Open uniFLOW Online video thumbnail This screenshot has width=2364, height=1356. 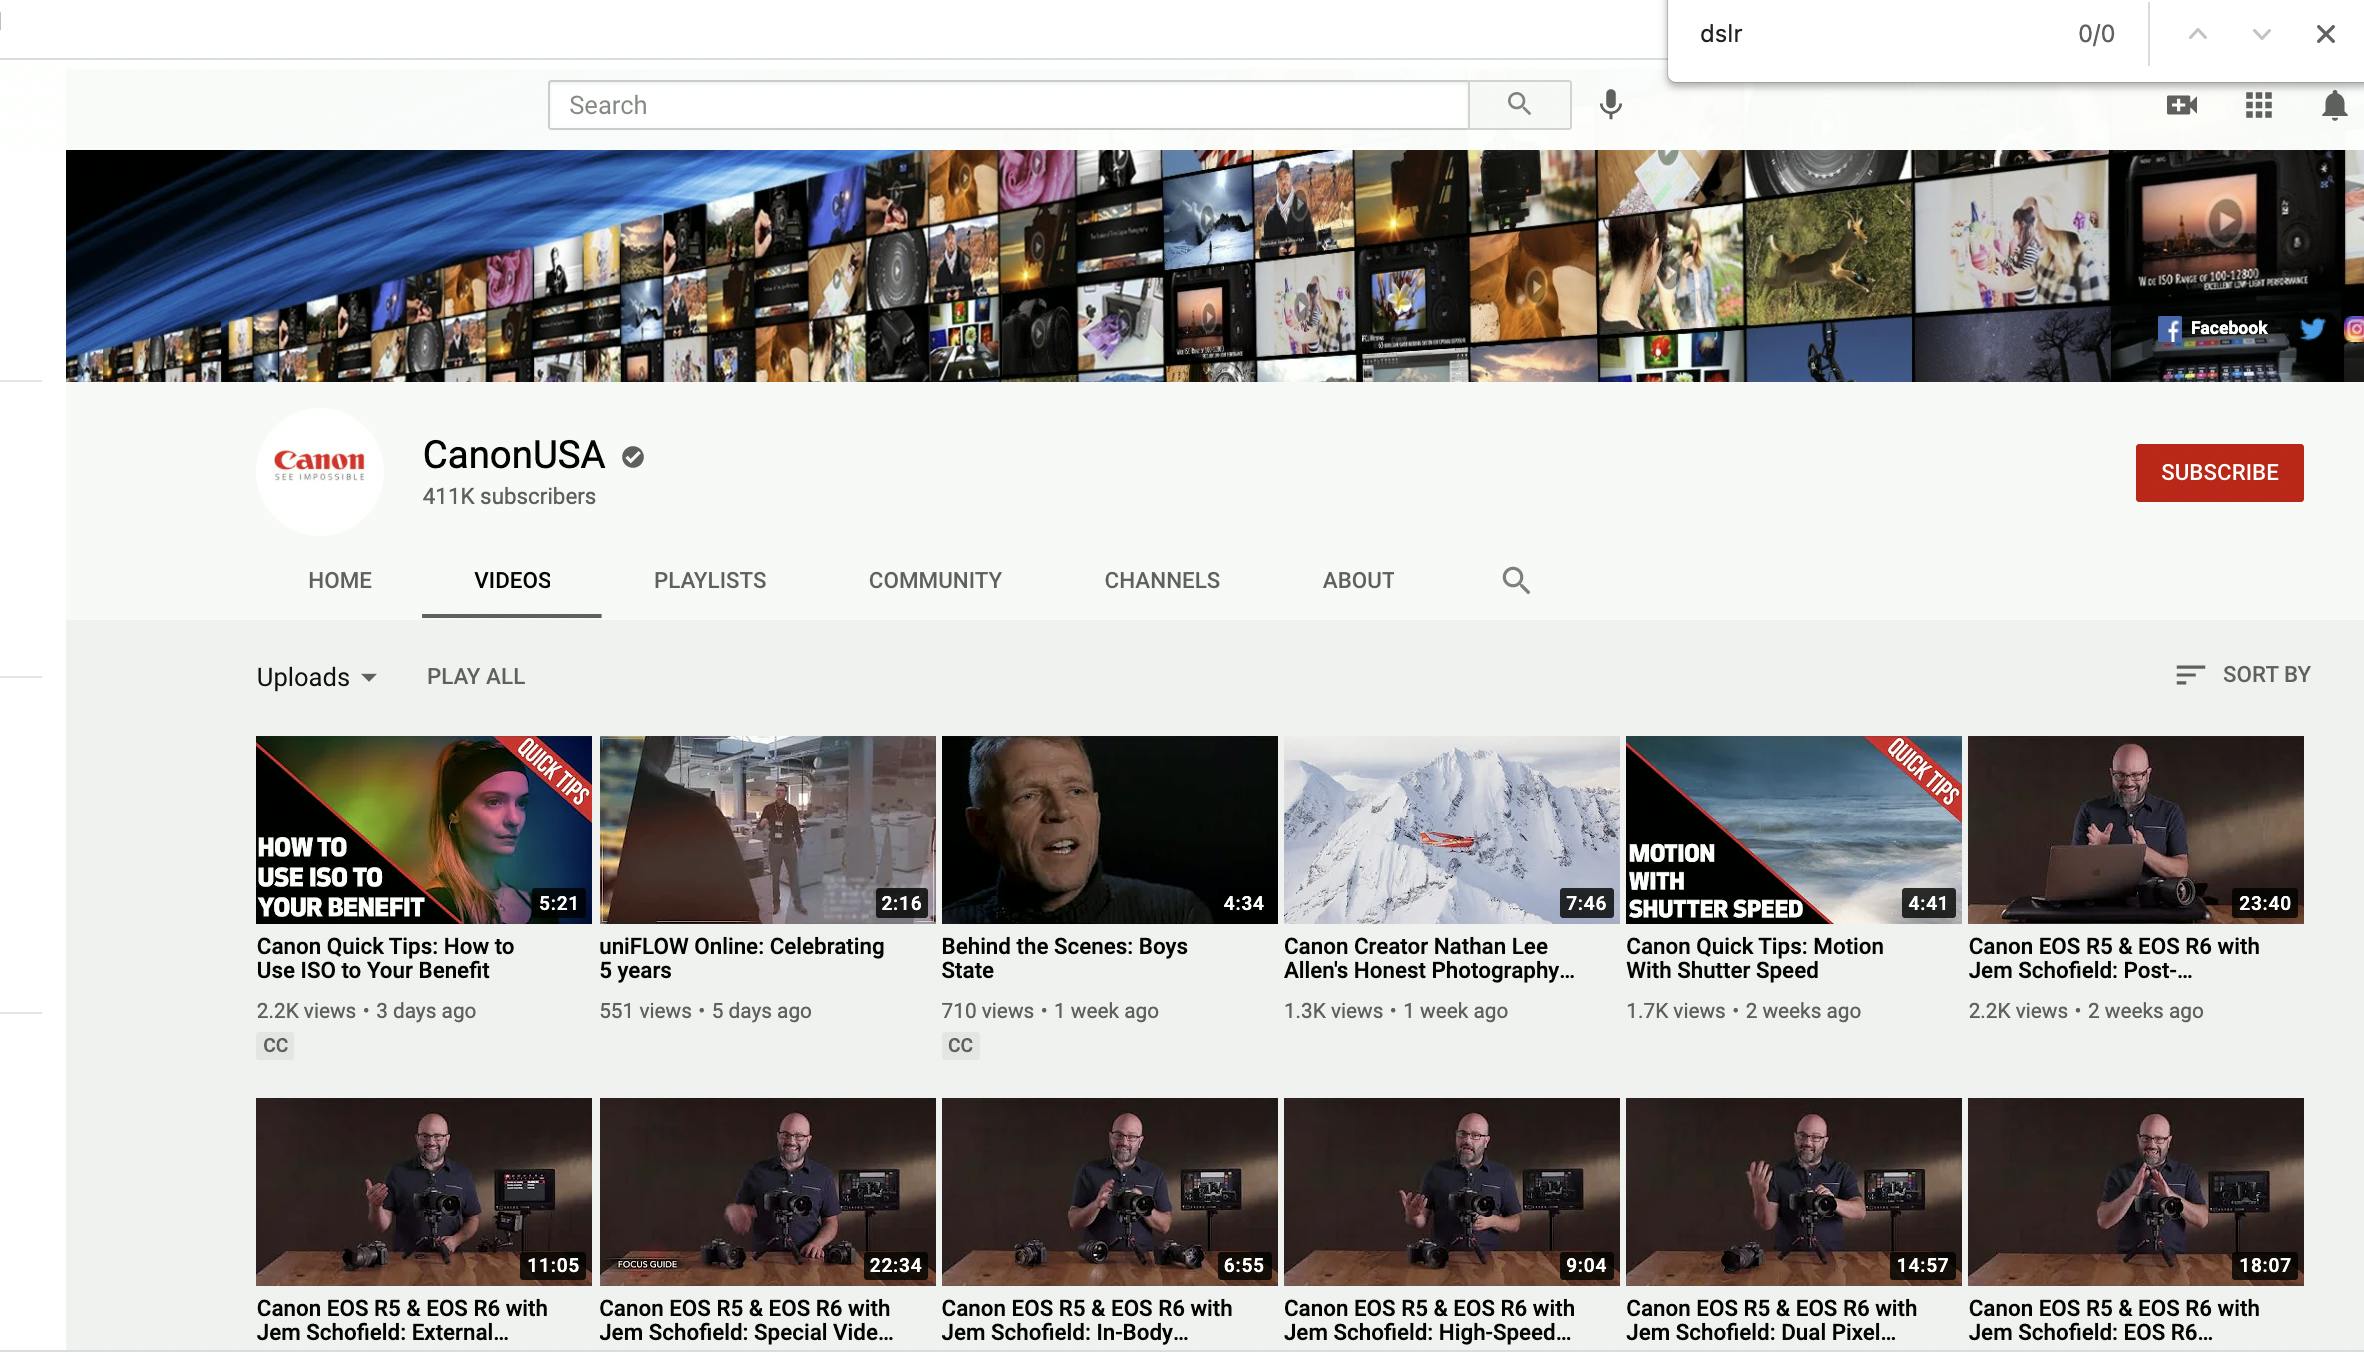[x=767, y=830]
